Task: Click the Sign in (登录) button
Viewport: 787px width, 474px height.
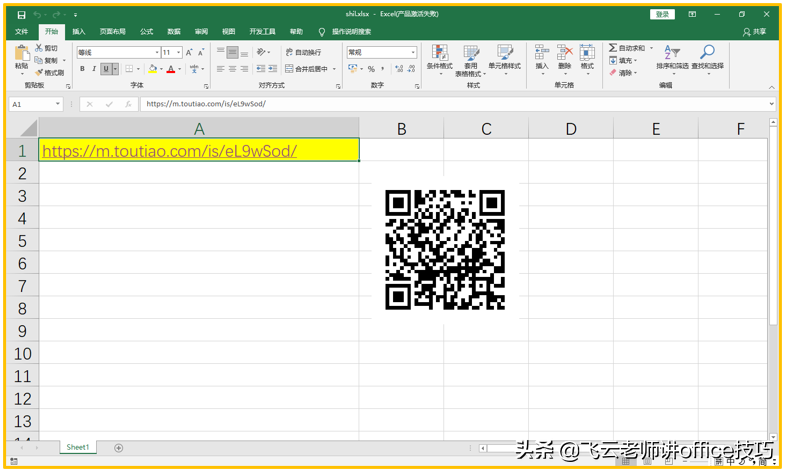Action: pos(663,14)
